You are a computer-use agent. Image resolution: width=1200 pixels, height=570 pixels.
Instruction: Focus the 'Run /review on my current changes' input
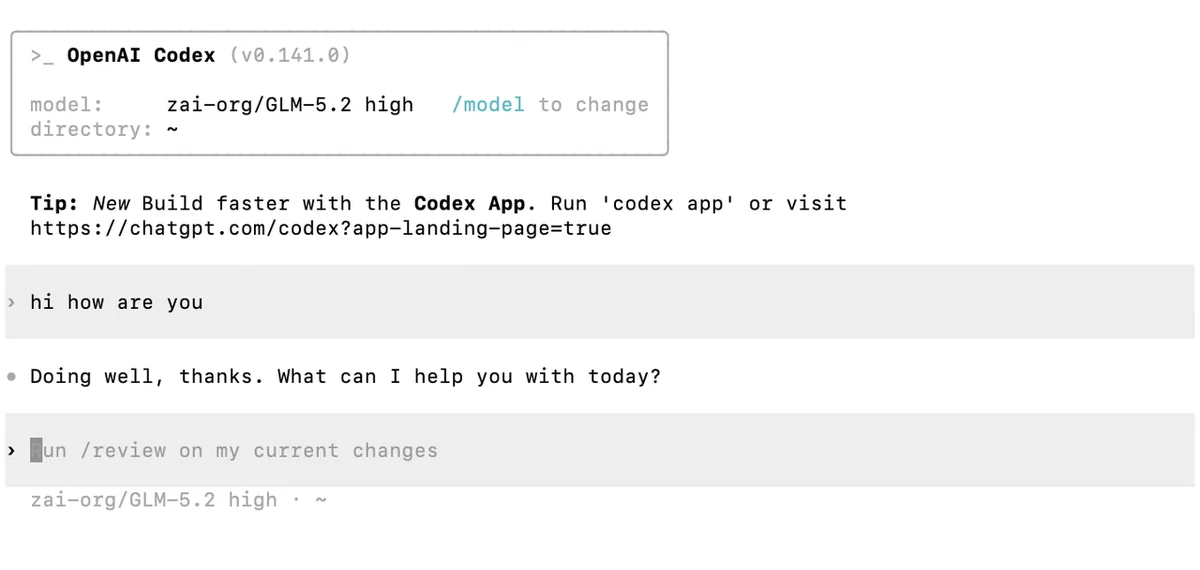(x=600, y=450)
